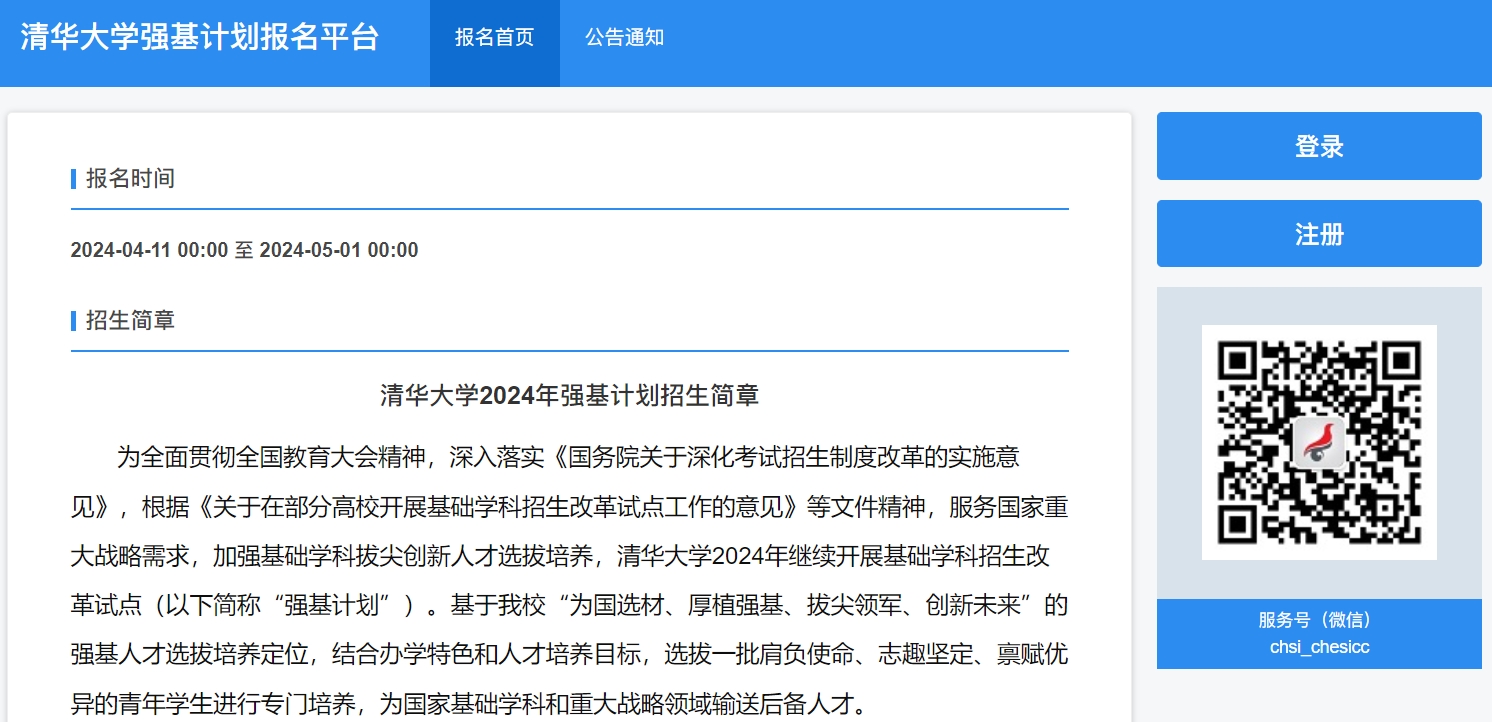Screen dimensions: 1492x722
Task: Click the title 清华大学2024年强基计划招生简章
Action: click(x=569, y=395)
